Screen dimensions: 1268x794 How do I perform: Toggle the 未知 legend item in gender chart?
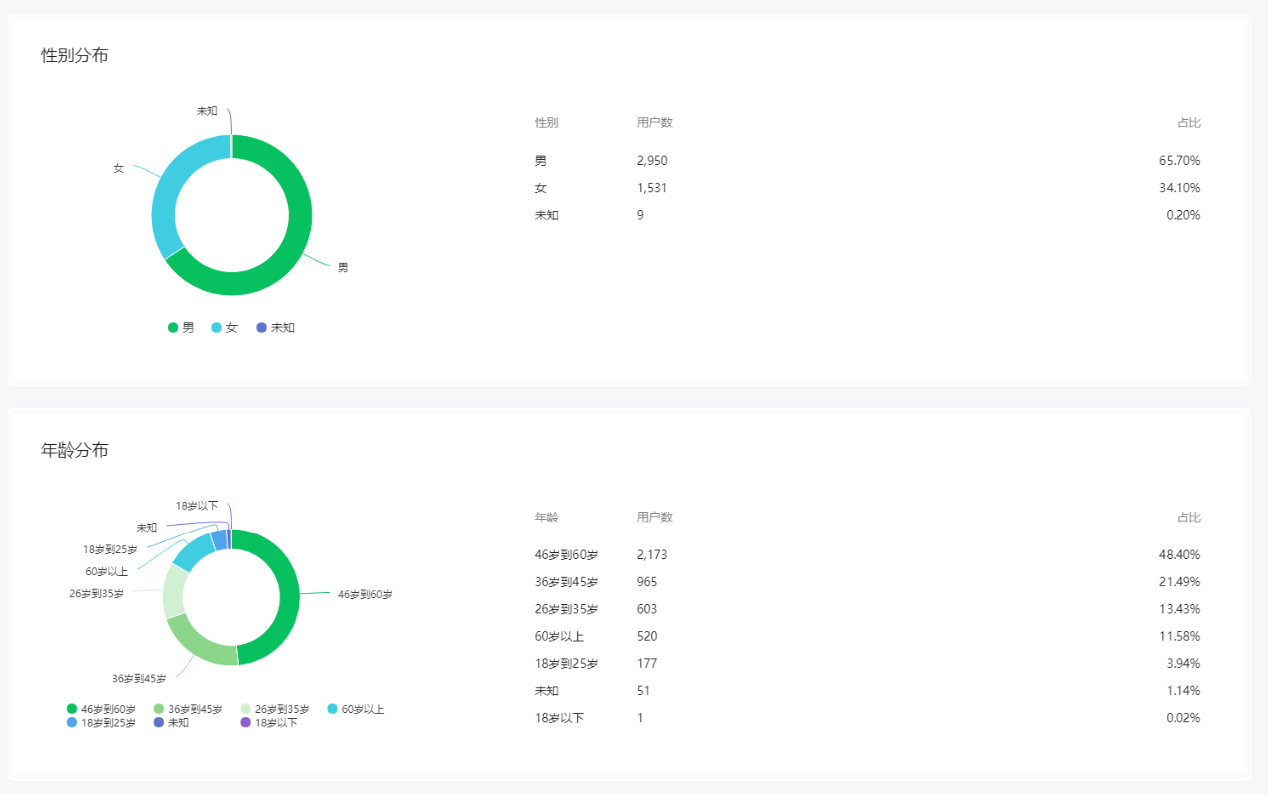tap(276, 327)
